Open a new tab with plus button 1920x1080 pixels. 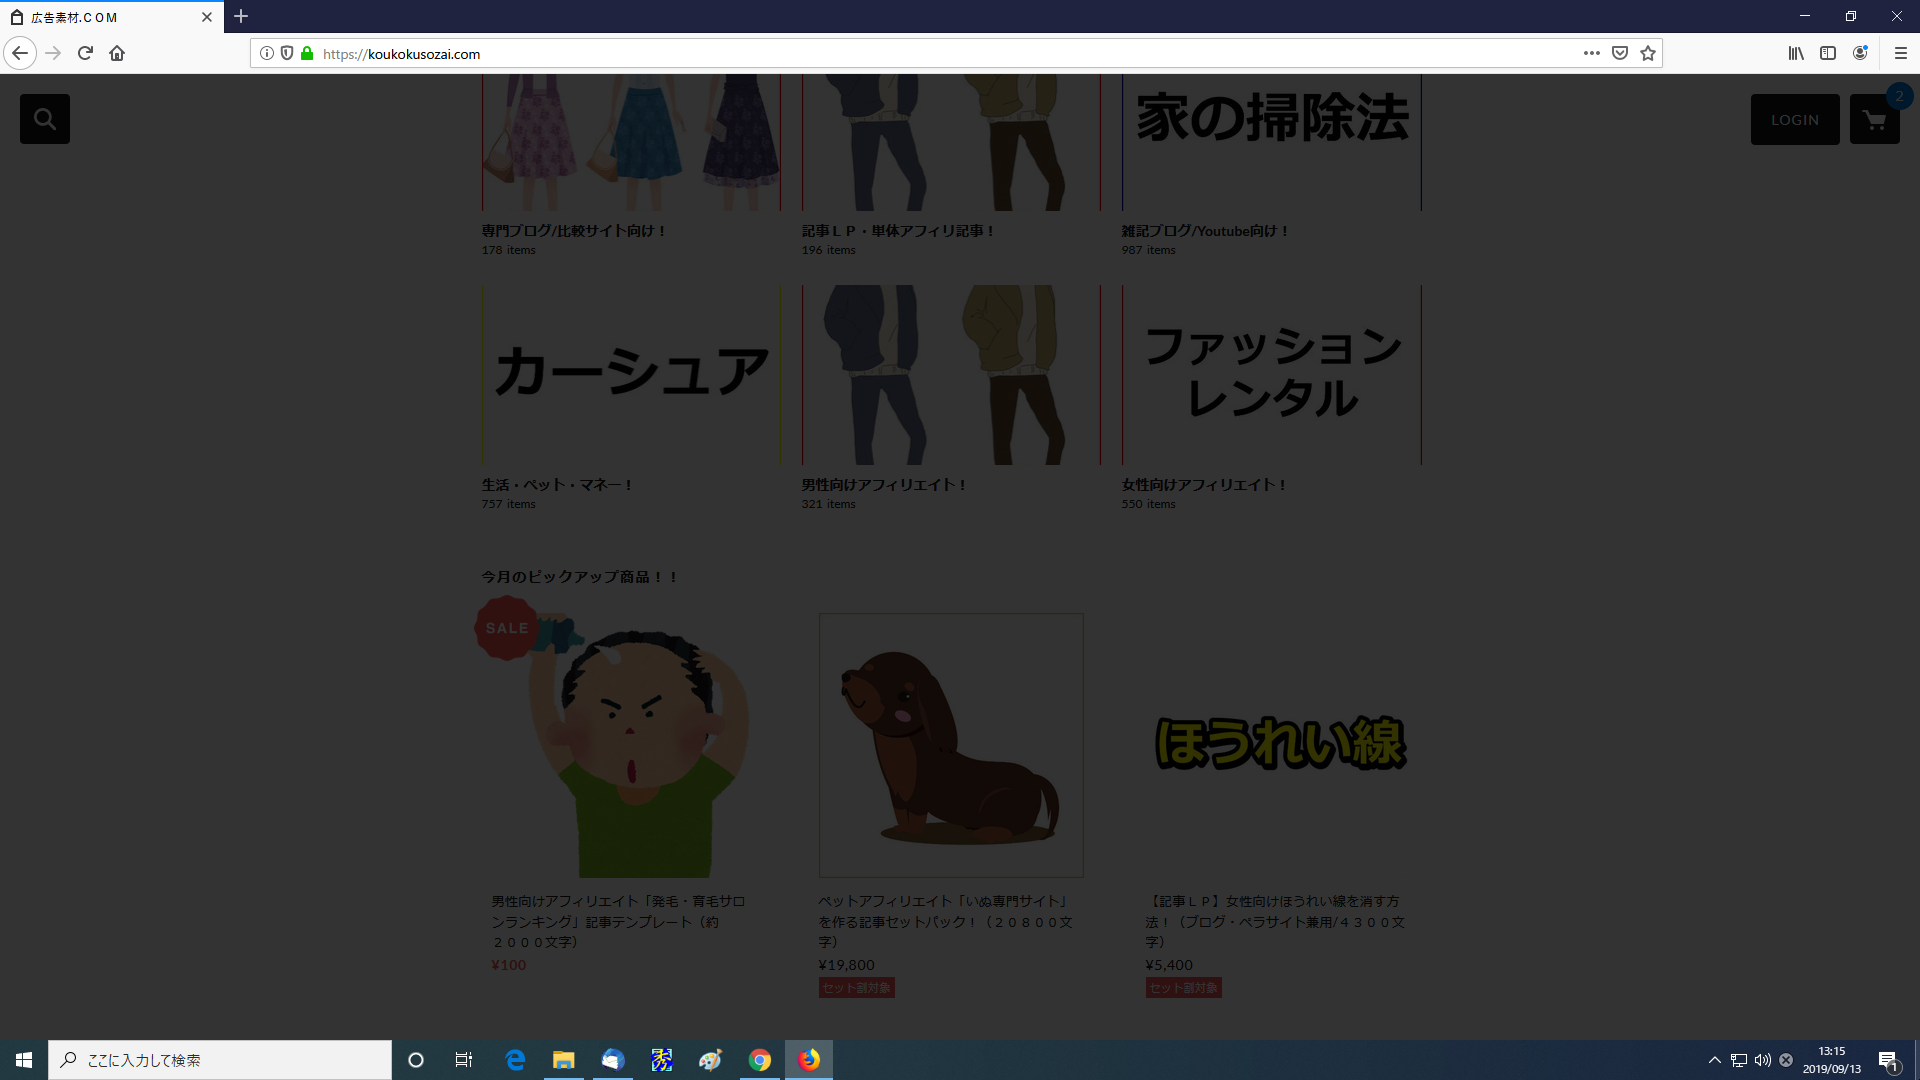click(x=241, y=16)
